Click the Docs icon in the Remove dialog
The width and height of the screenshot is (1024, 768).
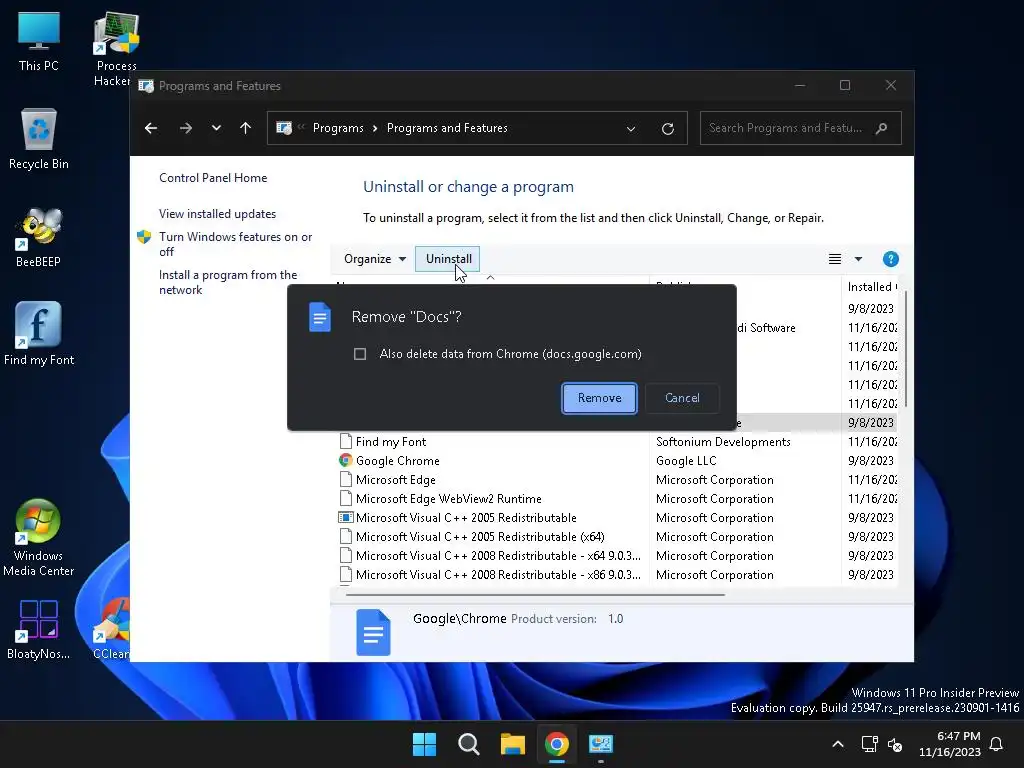click(x=319, y=317)
